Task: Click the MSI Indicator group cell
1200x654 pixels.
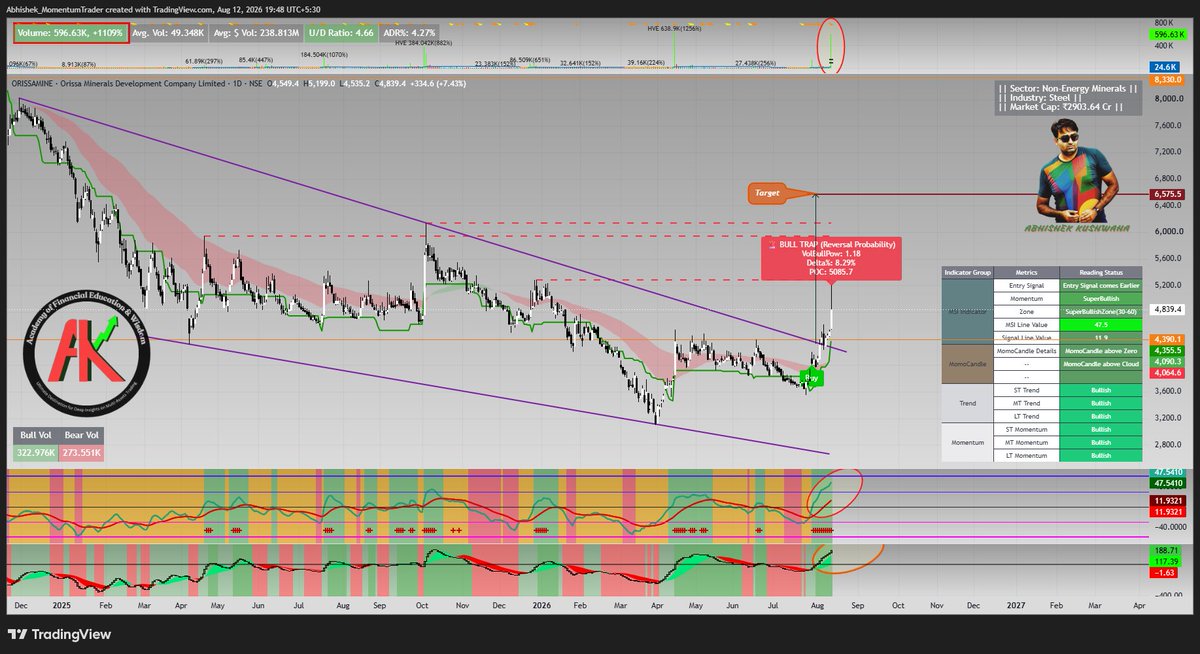Action: pos(965,311)
